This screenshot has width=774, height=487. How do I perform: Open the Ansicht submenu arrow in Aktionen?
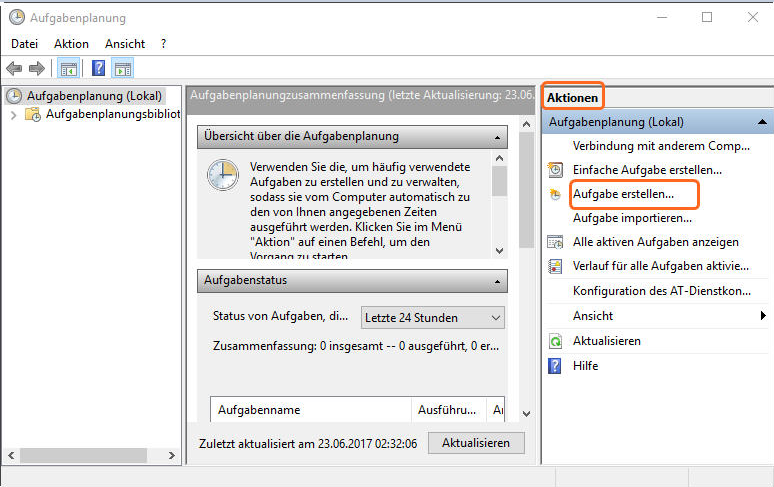tap(763, 316)
